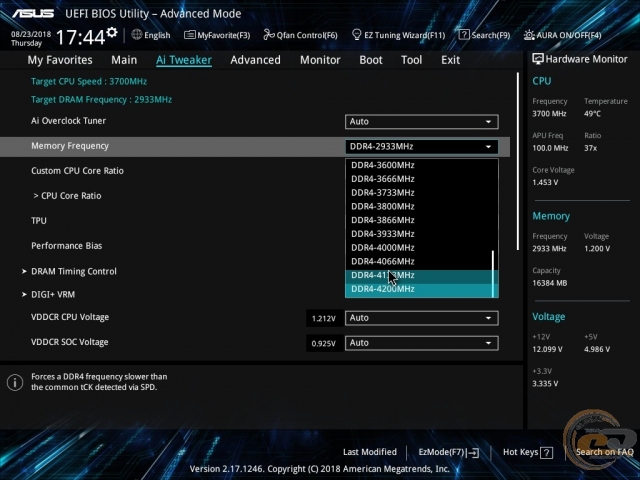Open the Advanced tab
Viewport: 640px width, 480px height.
tap(256, 60)
